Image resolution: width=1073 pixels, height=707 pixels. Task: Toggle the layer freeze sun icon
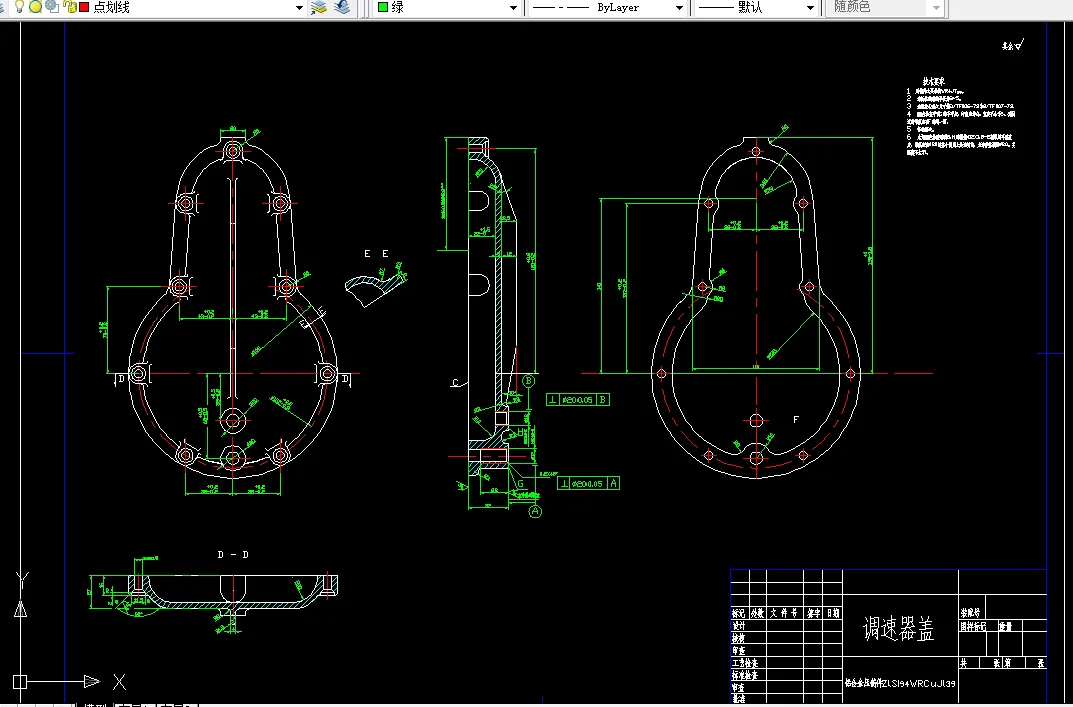[36, 6]
